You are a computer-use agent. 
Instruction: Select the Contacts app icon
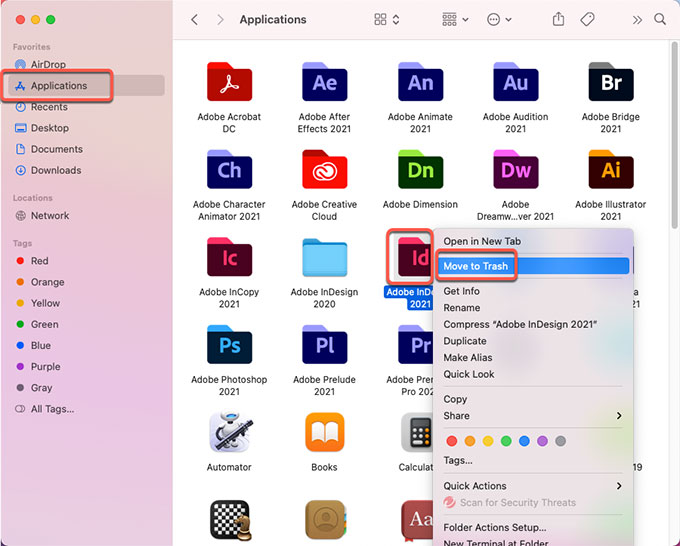[324, 520]
